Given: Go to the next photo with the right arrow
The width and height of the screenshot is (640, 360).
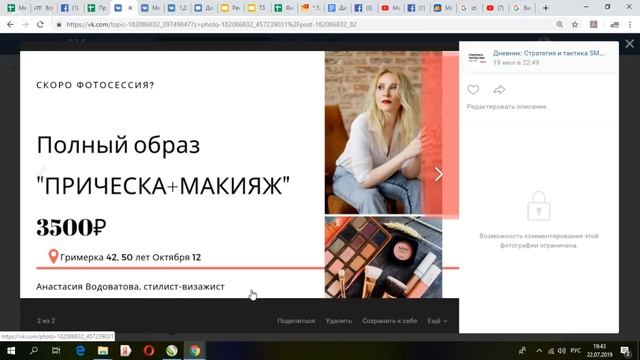Looking at the screenshot, I should point(439,174).
